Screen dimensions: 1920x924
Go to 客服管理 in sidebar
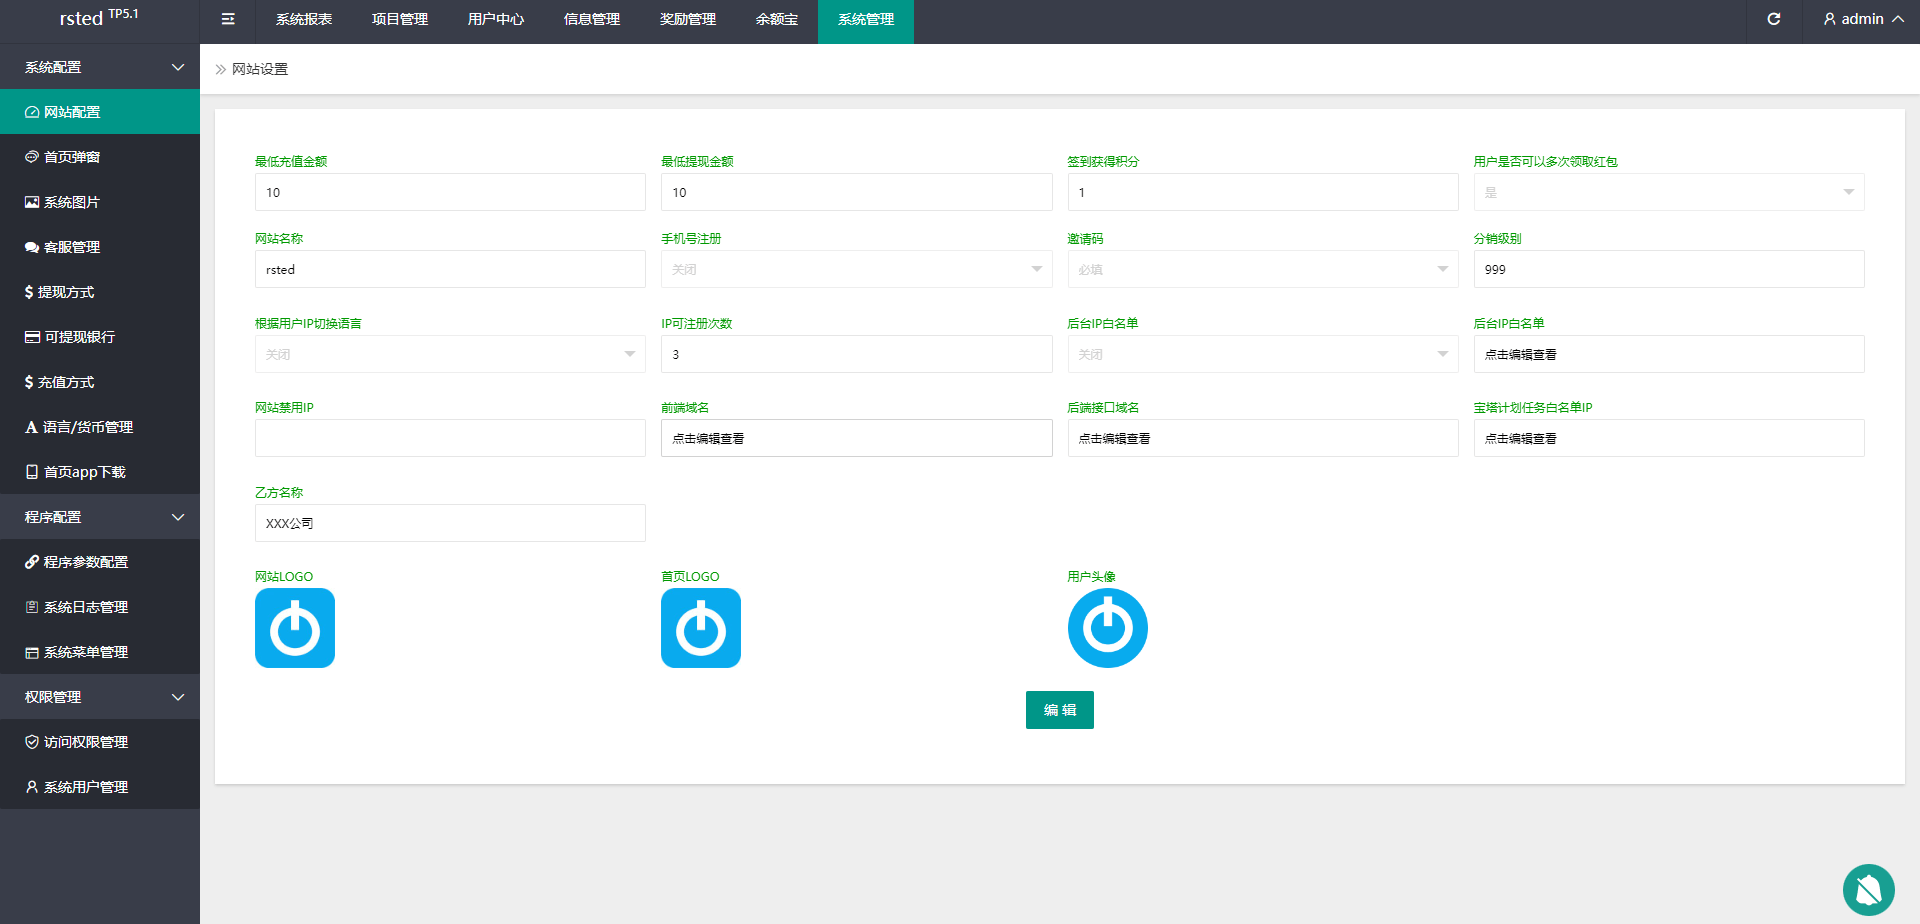point(72,247)
